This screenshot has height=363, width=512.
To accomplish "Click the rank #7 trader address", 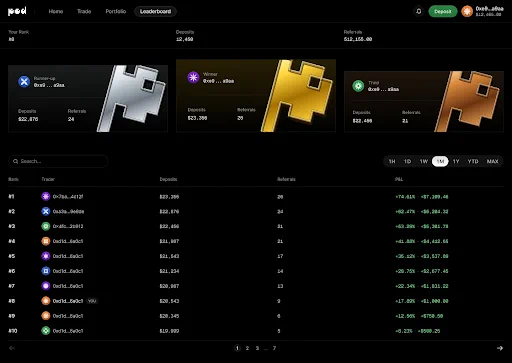I will [x=68, y=286].
